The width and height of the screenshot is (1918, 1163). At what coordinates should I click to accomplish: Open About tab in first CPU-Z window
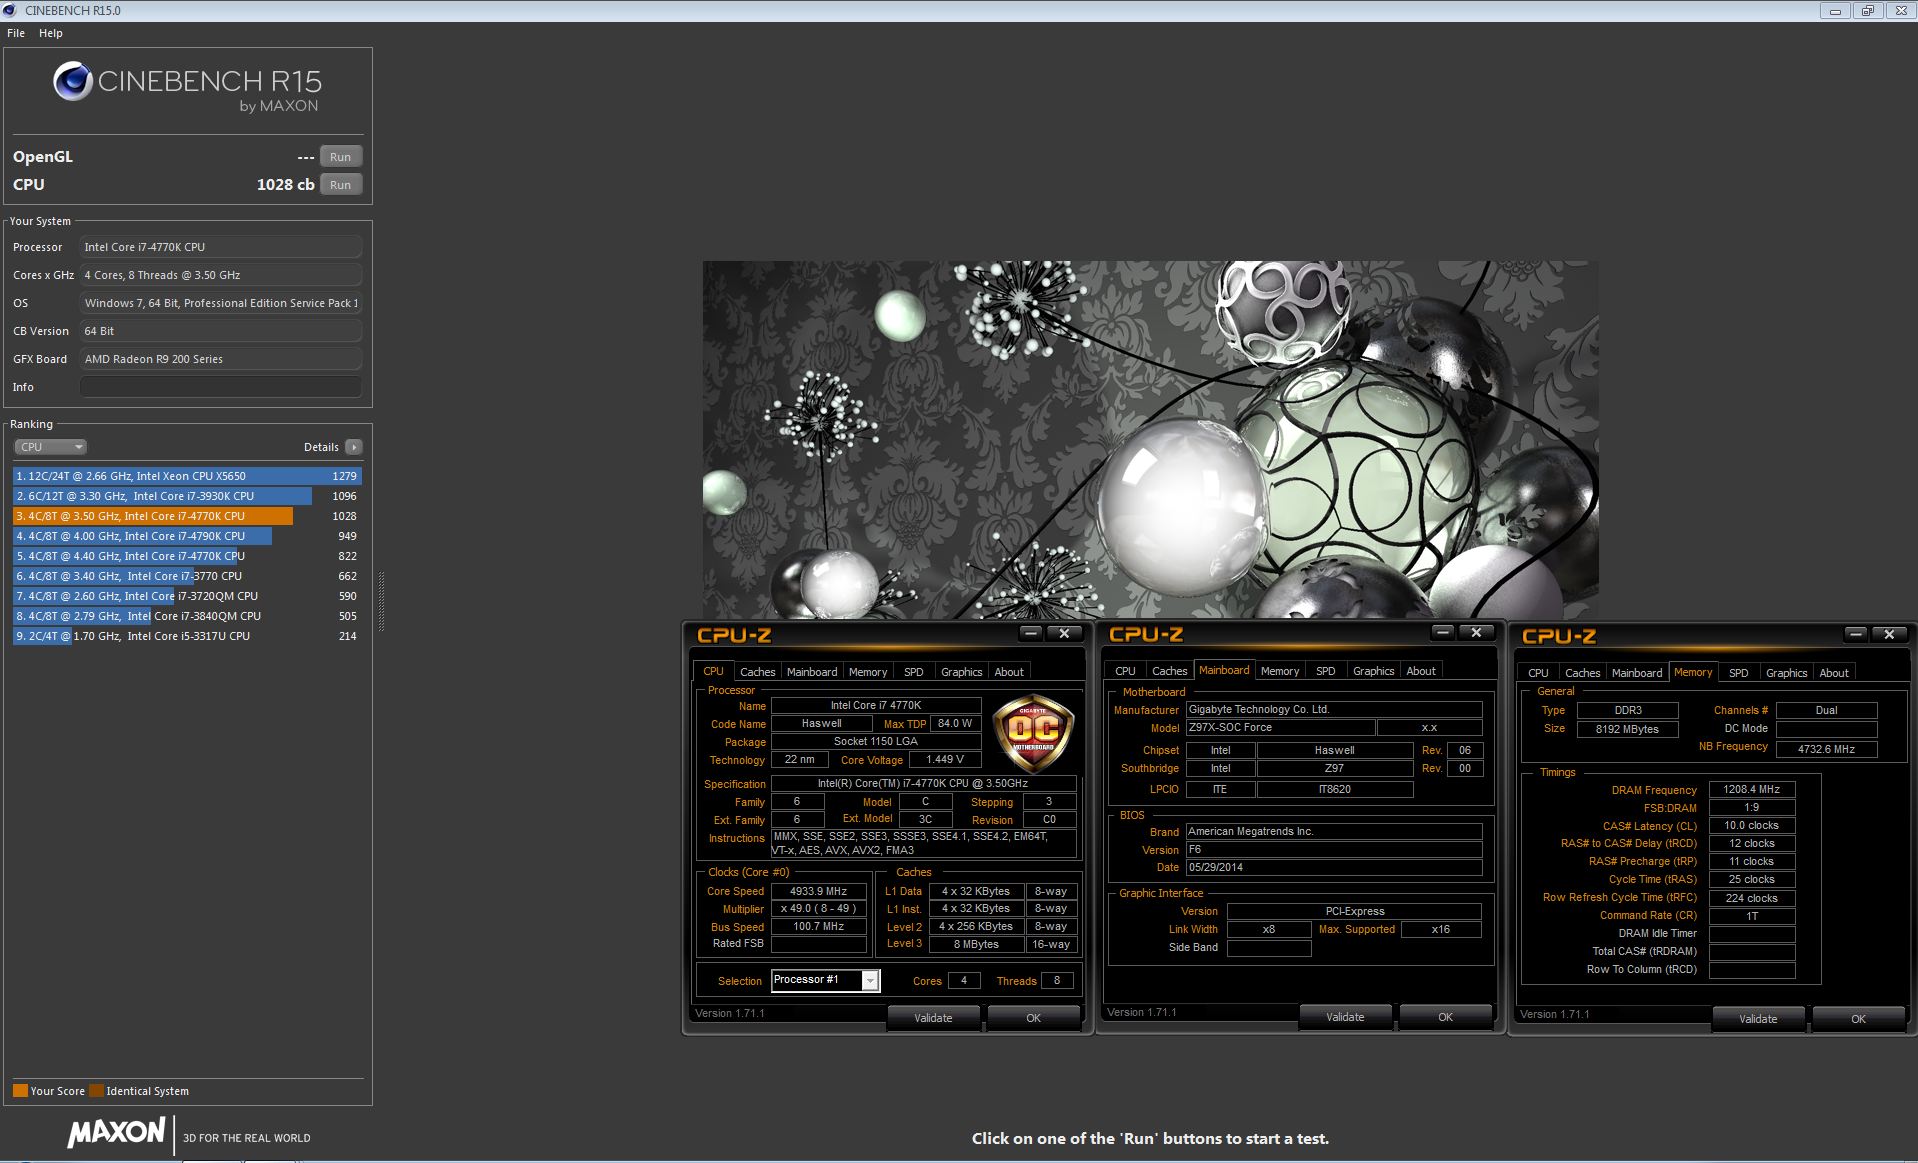click(x=1009, y=672)
